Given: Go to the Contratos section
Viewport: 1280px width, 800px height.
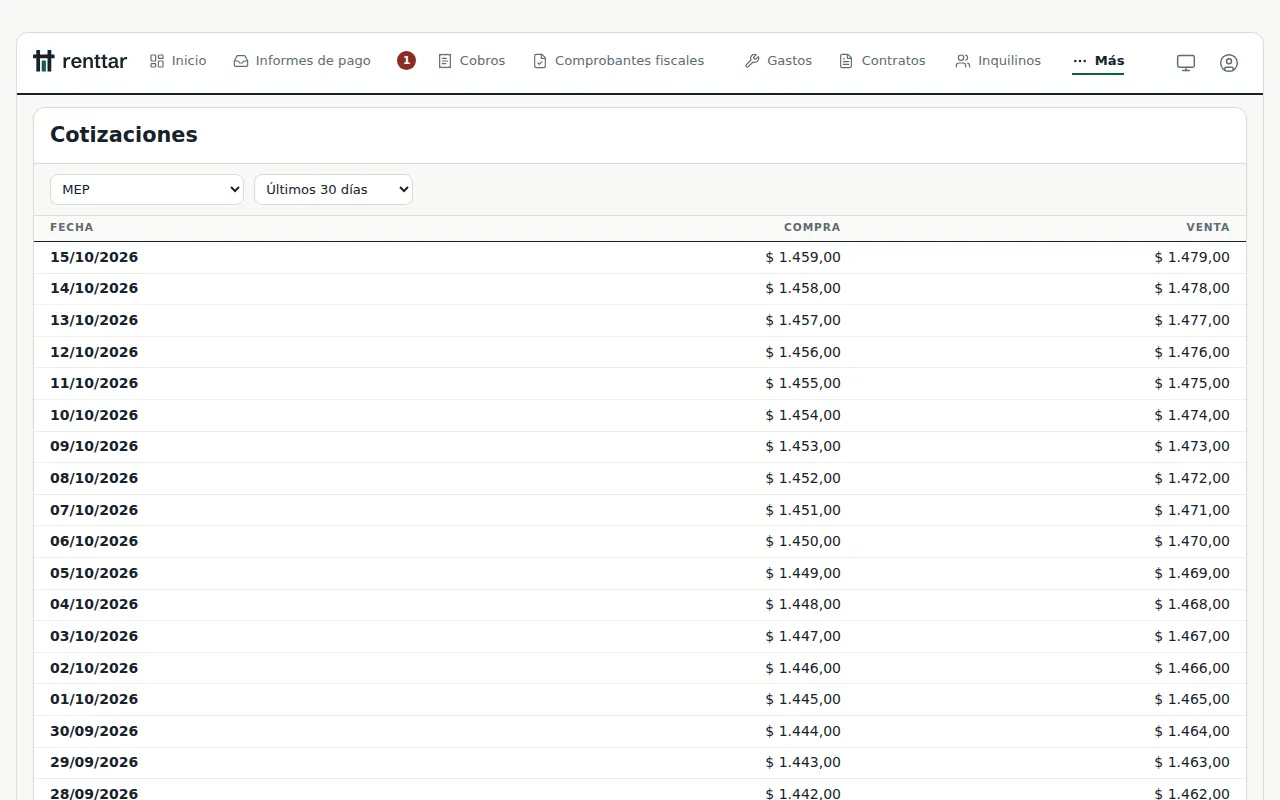Looking at the screenshot, I should pyautogui.click(x=883, y=61).
